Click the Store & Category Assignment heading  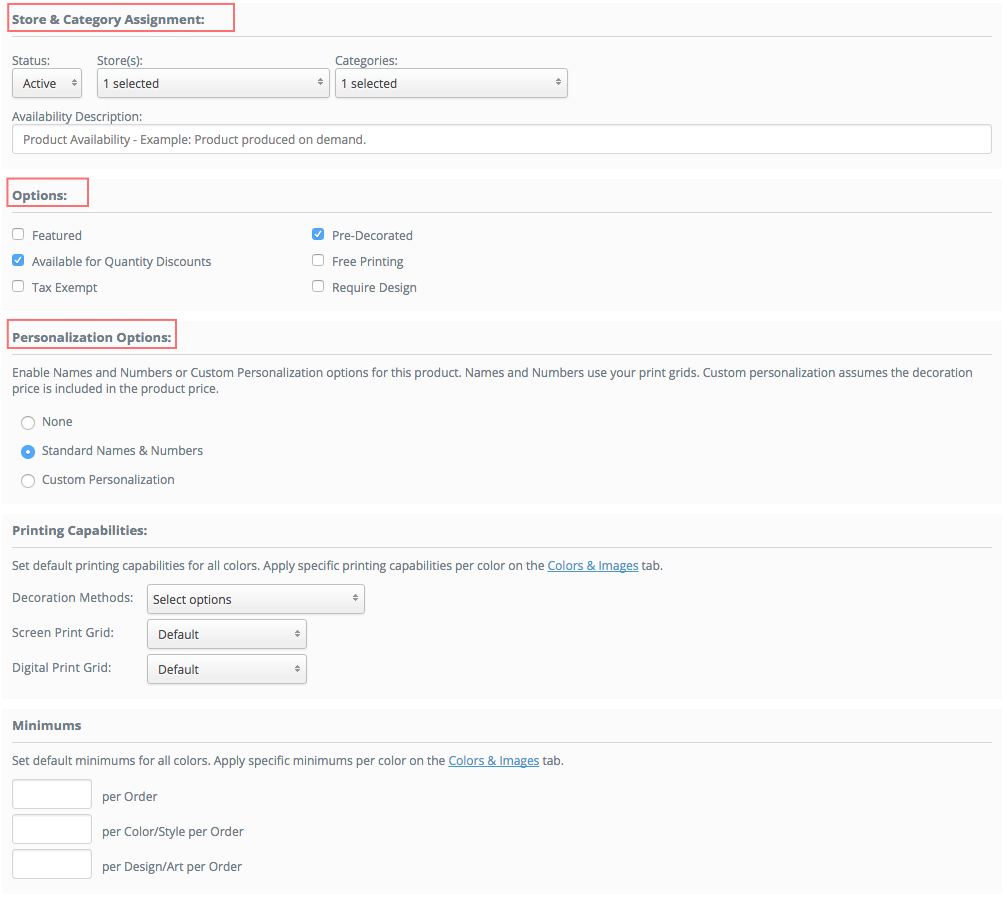click(109, 19)
